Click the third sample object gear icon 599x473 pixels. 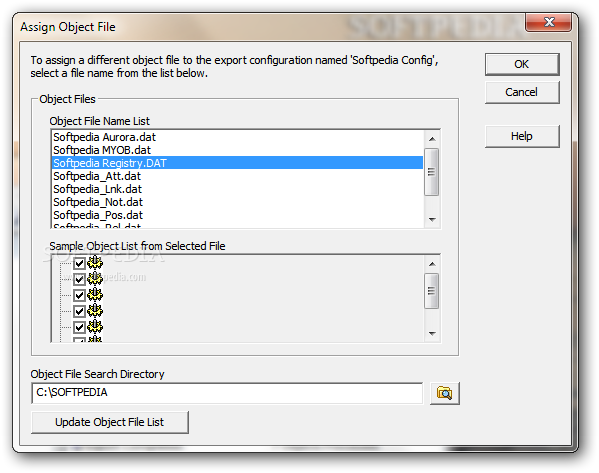(95, 295)
